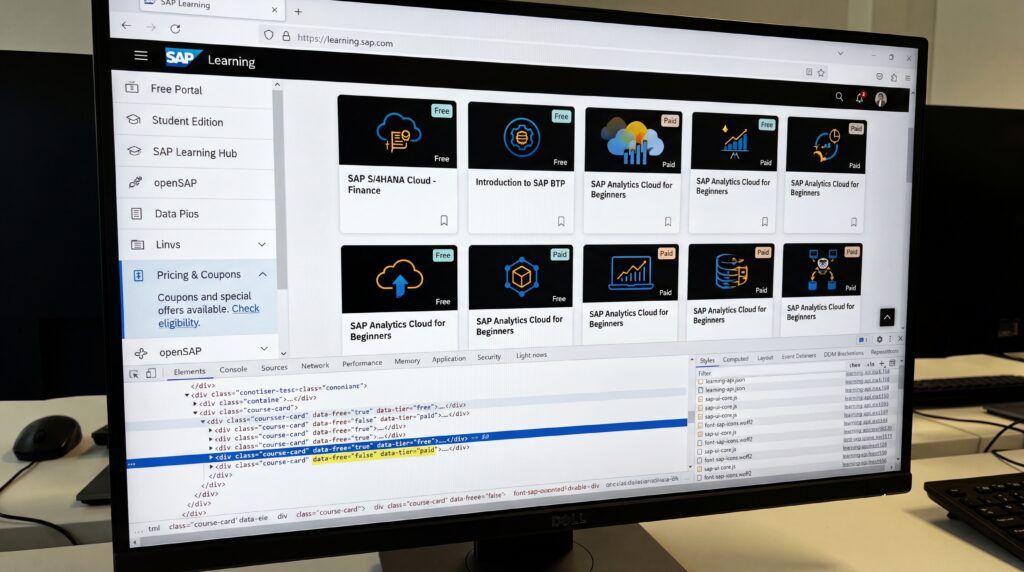Click the padlock site info icon
Screen dimensions: 1024x572
click(285, 36)
